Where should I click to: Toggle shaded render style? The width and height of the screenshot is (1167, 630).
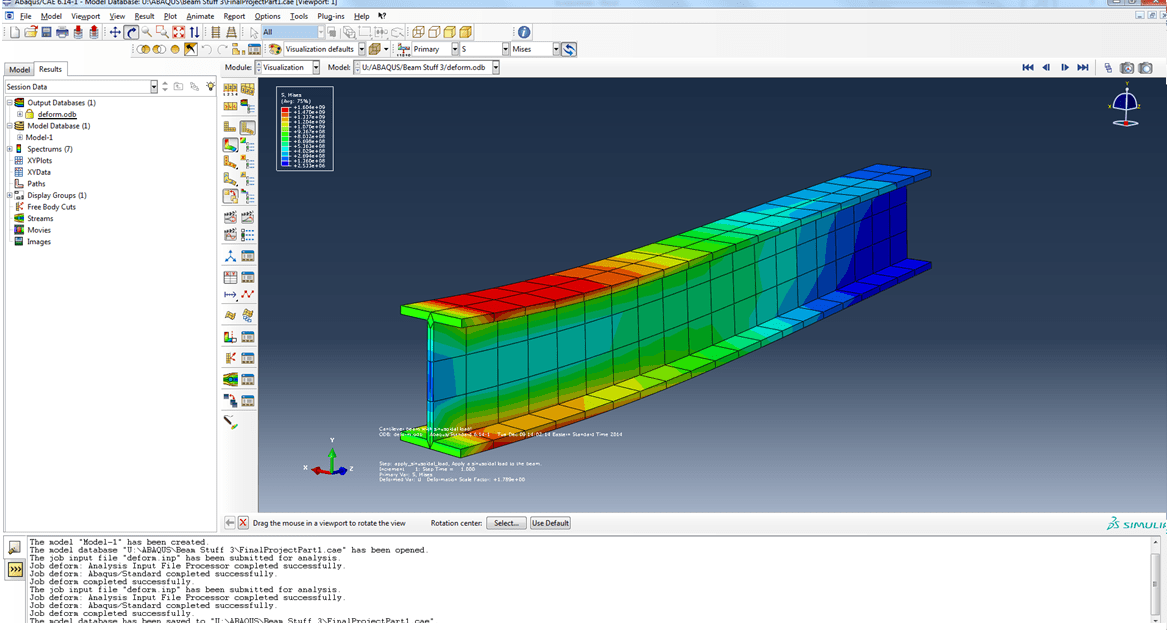[x=465, y=32]
